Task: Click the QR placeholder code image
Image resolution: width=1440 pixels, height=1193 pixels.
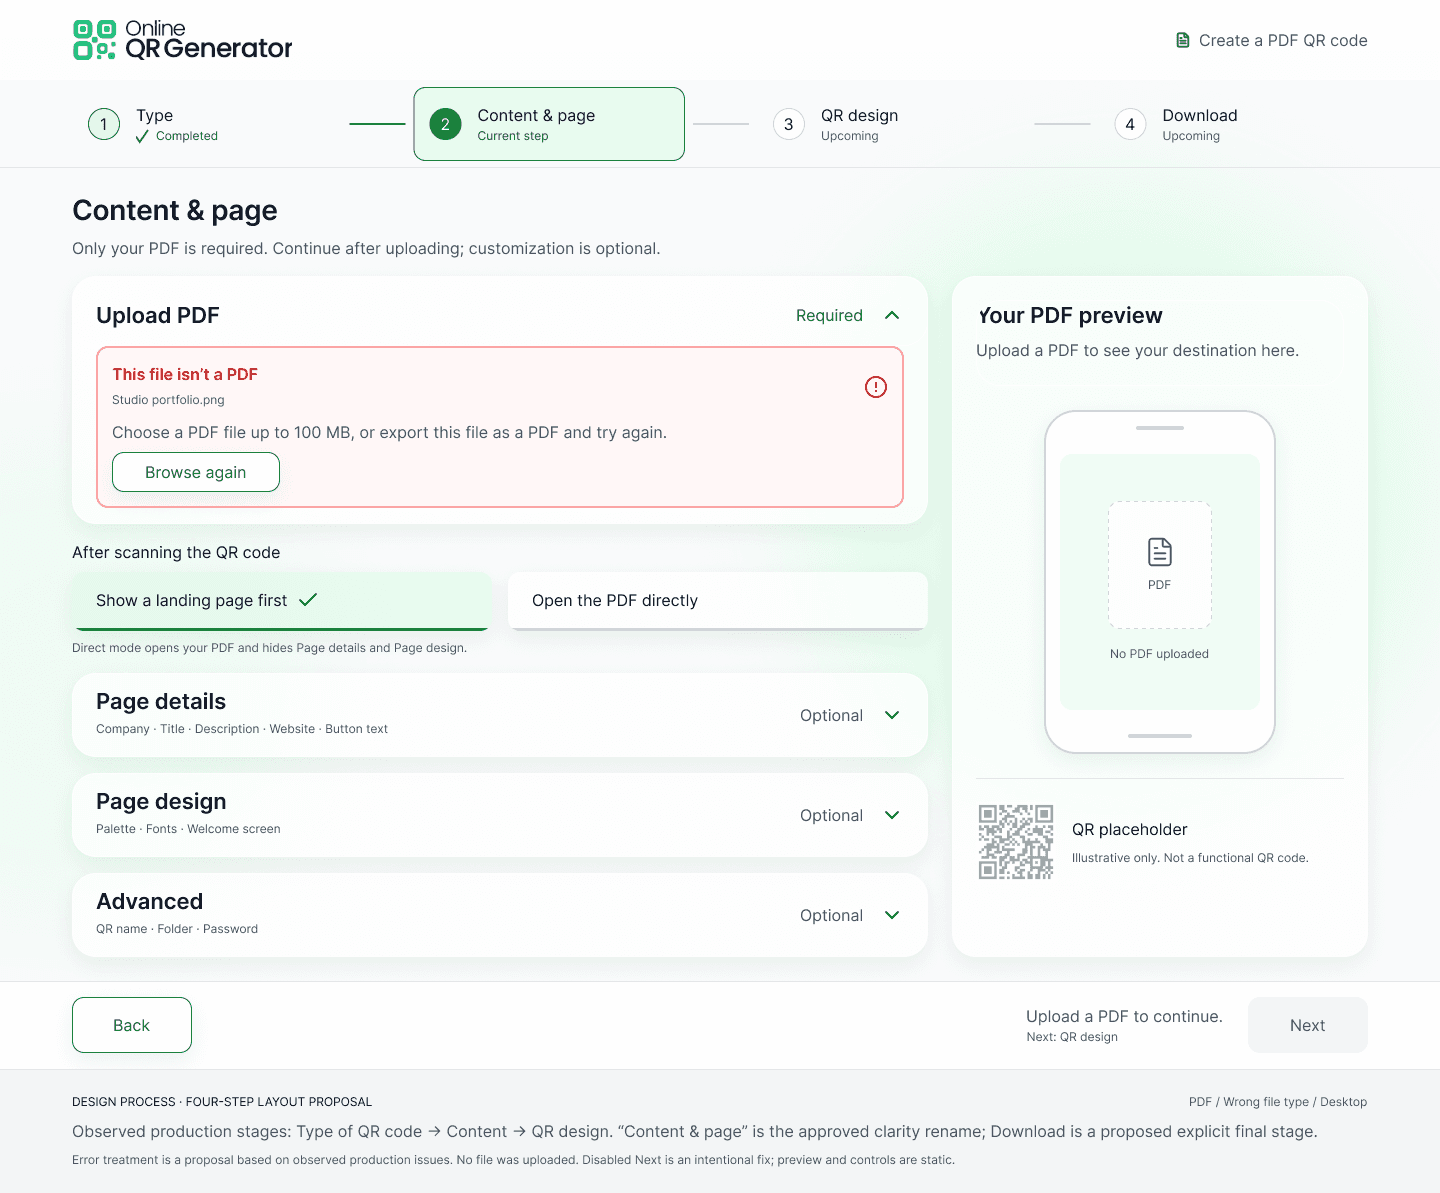Action: click(1016, 842)
